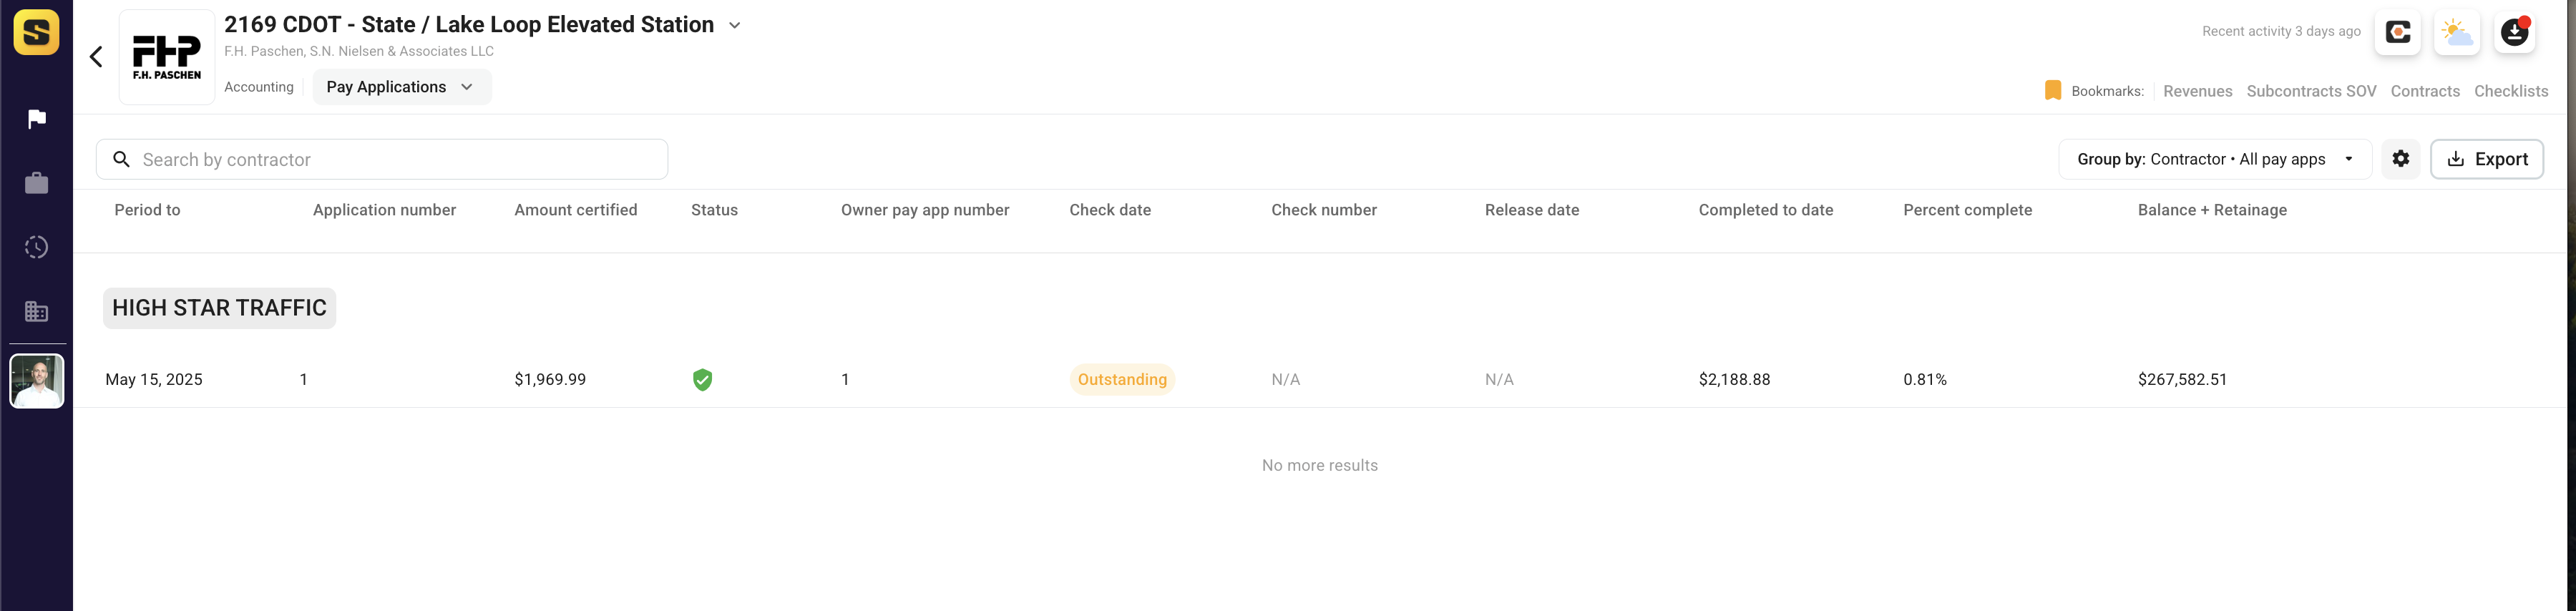Open the Subcontracts SOV bookmark
This screenshot has width=2576, height=611.
coord(2311,91)
